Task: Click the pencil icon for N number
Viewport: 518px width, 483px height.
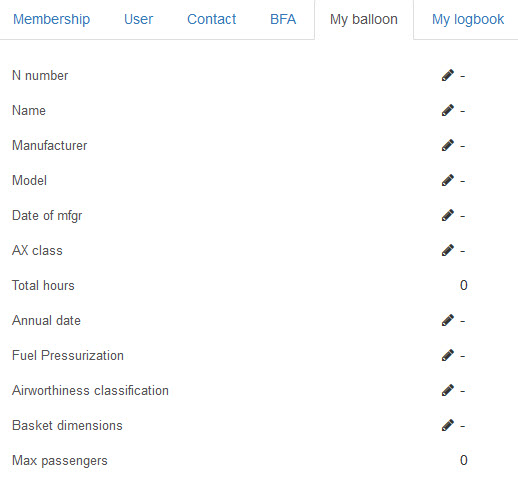Action: [x=448, y=75]
